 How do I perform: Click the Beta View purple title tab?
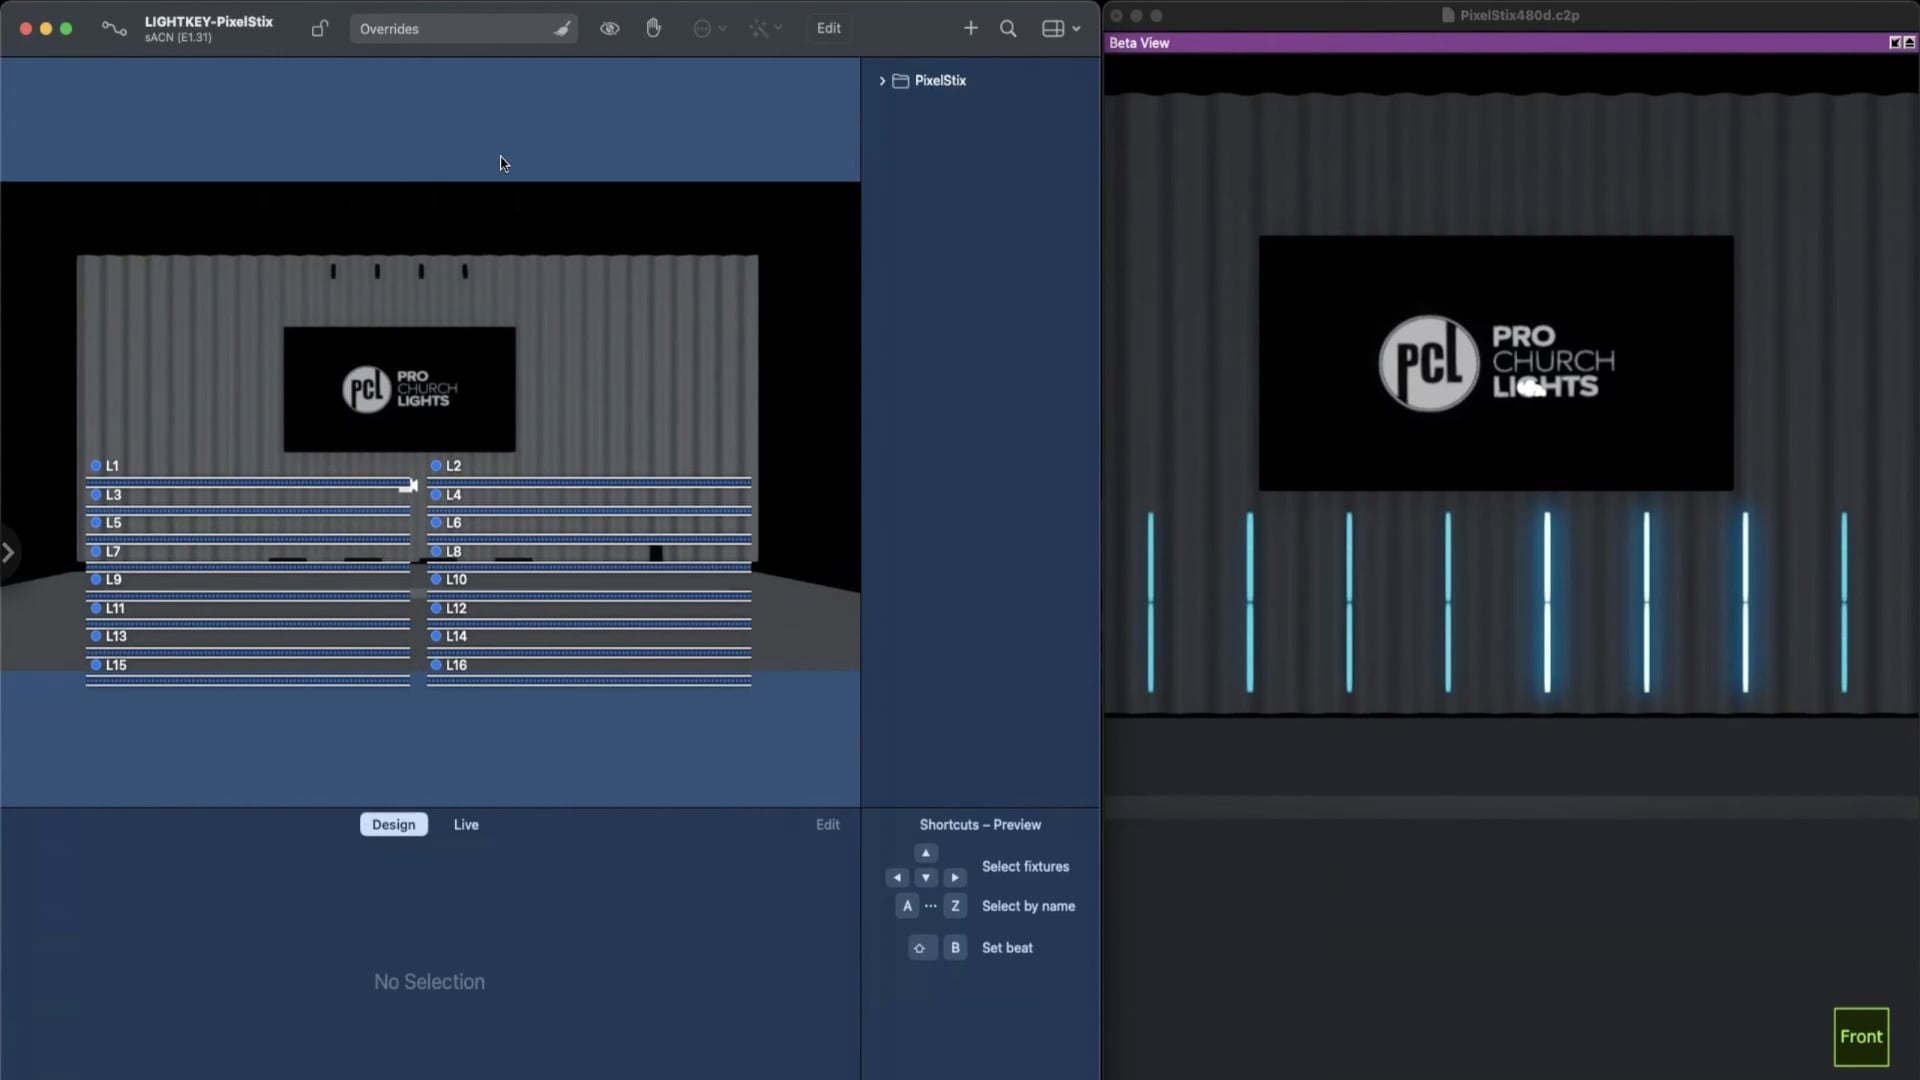tap(1510, 42)
